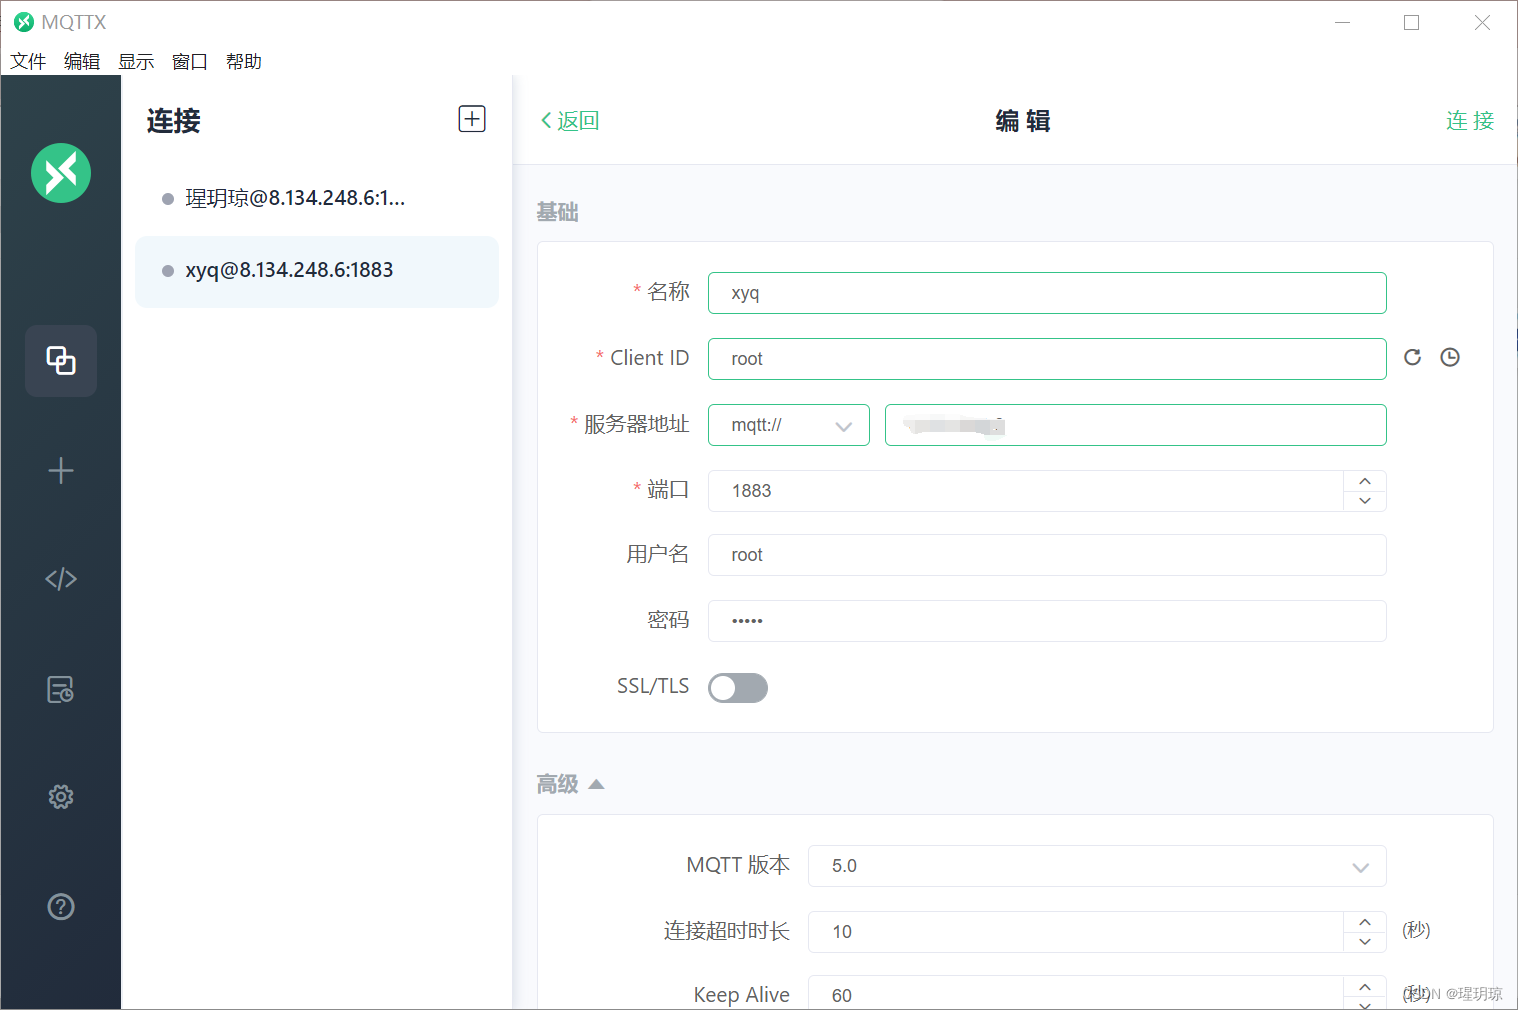
Task: Open MQTTX settings via the gear icon
Action: 60,796
